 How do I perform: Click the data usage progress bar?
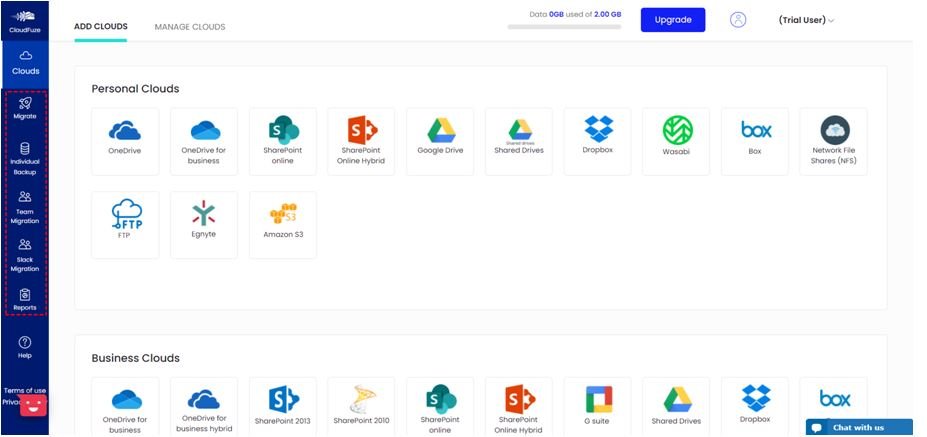pos(565,27)
